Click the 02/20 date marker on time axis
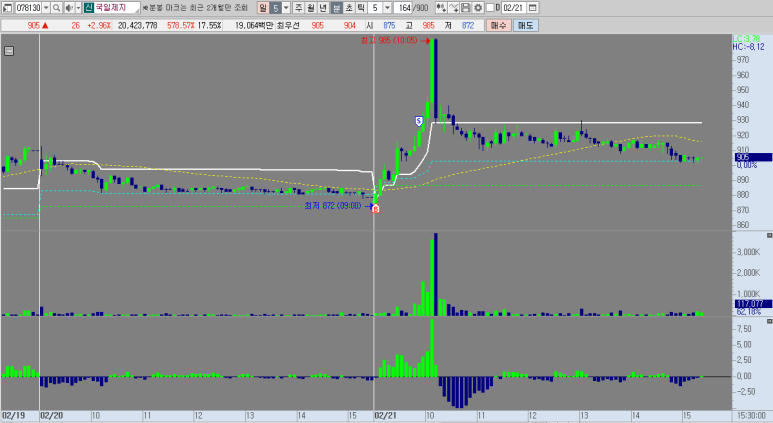This screenshot has width=773, height=423. pos(51,416)
